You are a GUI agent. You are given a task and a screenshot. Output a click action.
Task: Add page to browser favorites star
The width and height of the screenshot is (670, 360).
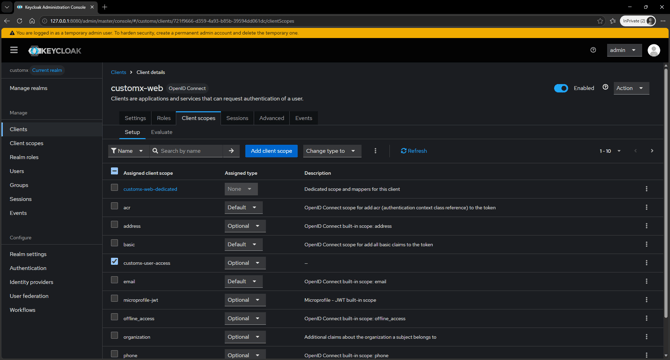pyautogui.click(x=600, y=21)
